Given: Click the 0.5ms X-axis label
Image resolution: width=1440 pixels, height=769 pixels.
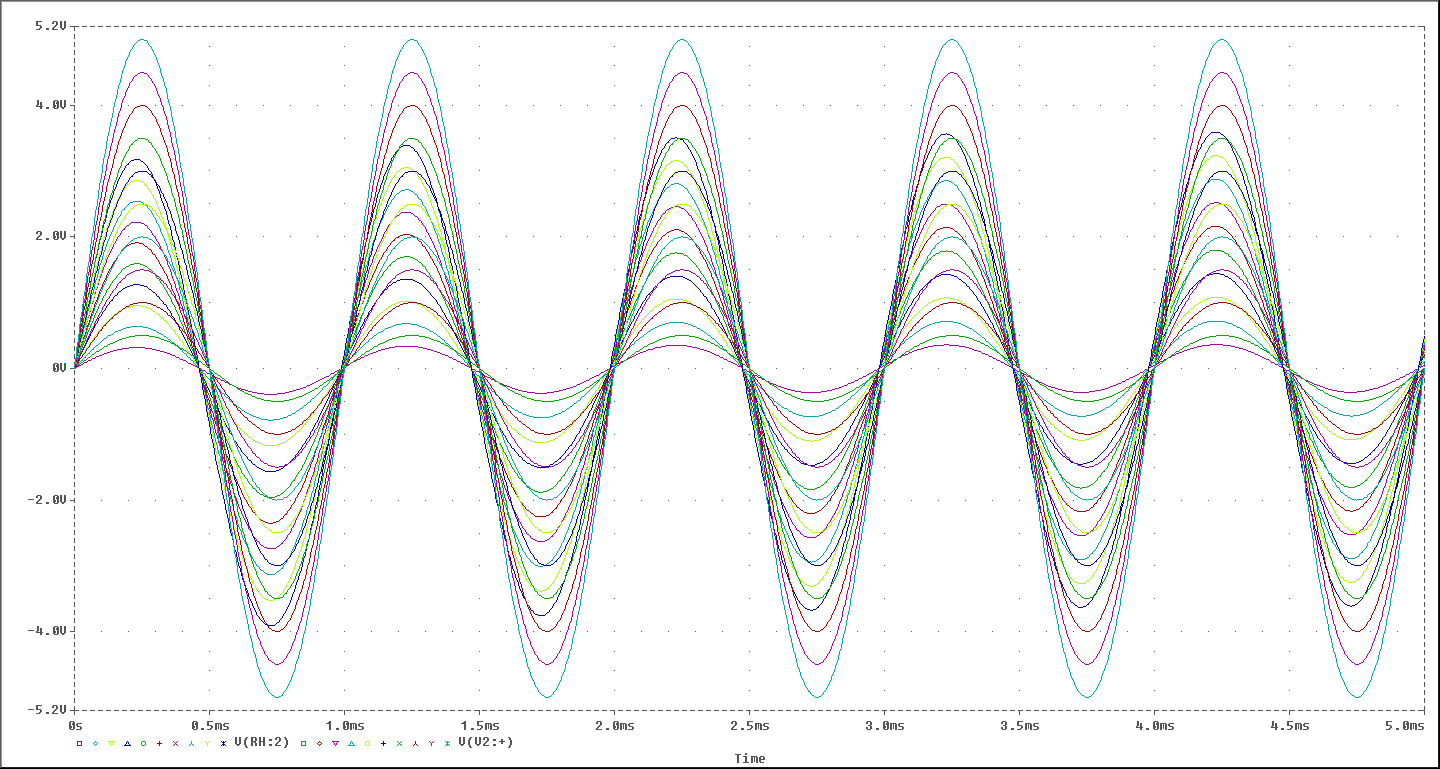Looking at the screenshot, I should (x=209, y=724).
